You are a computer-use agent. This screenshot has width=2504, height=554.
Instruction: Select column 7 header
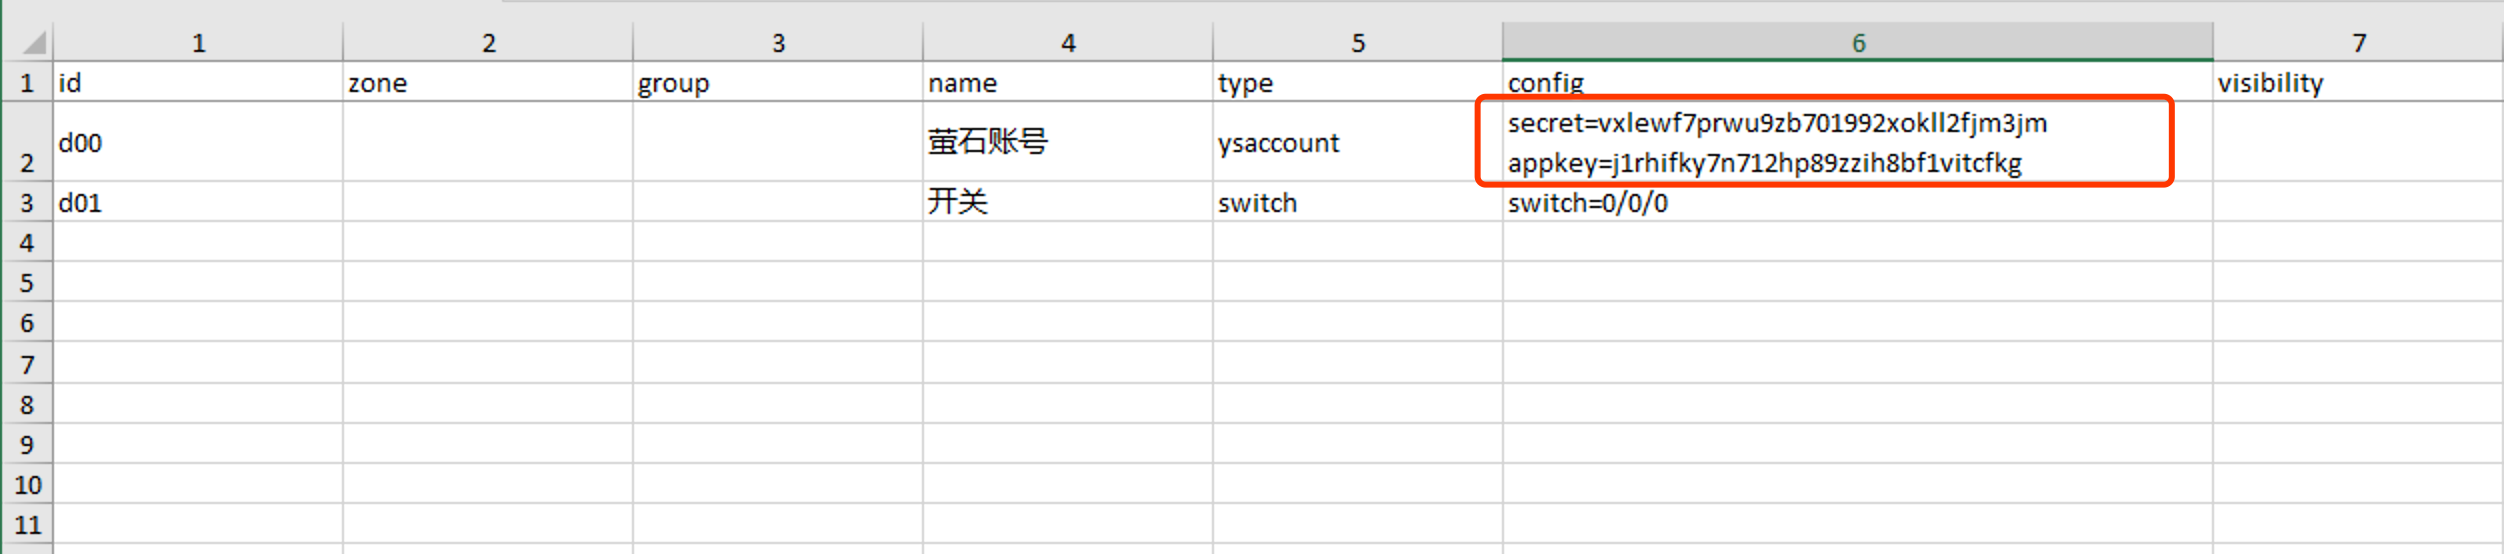2358,42
